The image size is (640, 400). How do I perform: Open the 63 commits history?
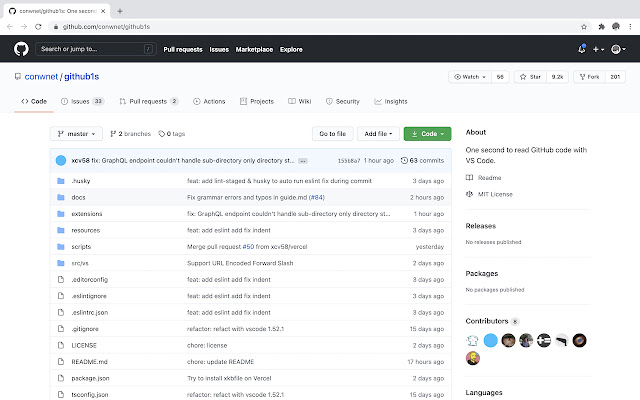422,160
